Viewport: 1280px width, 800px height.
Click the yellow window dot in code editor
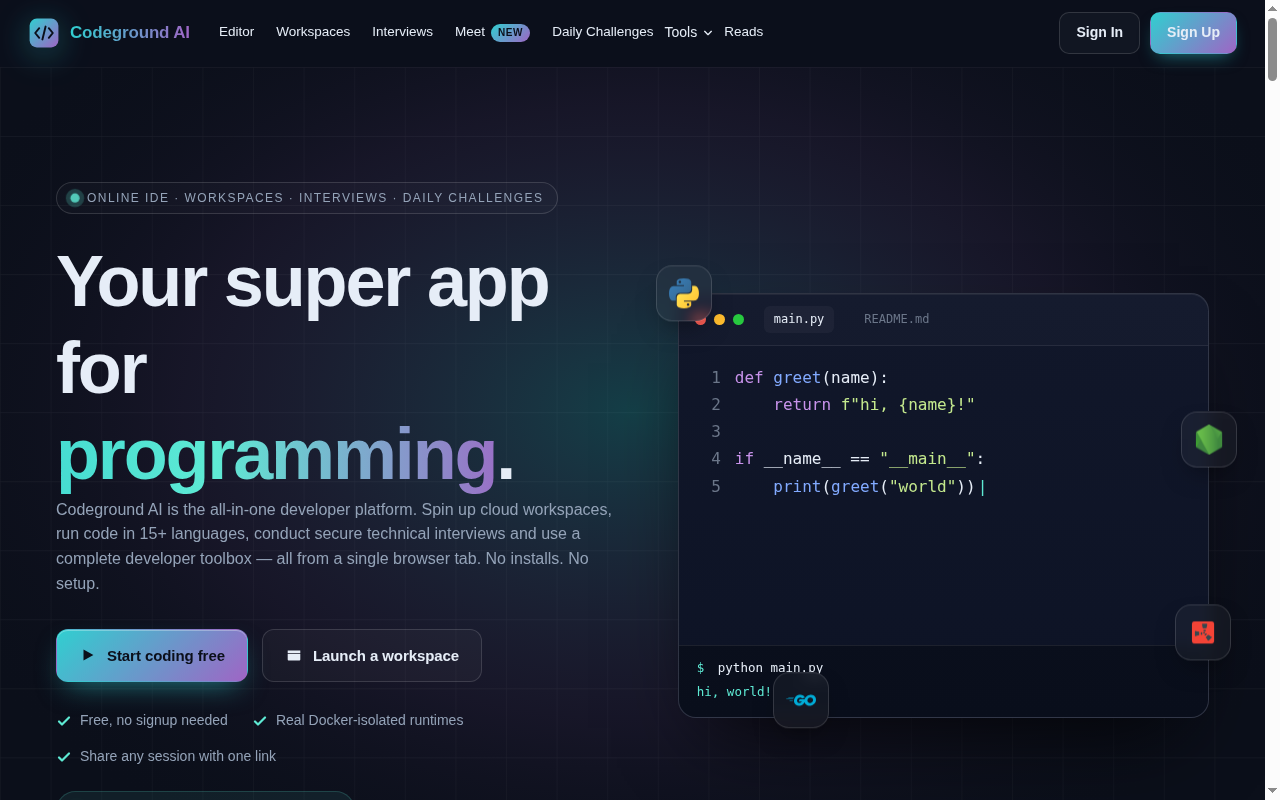[x=719, y=319]
